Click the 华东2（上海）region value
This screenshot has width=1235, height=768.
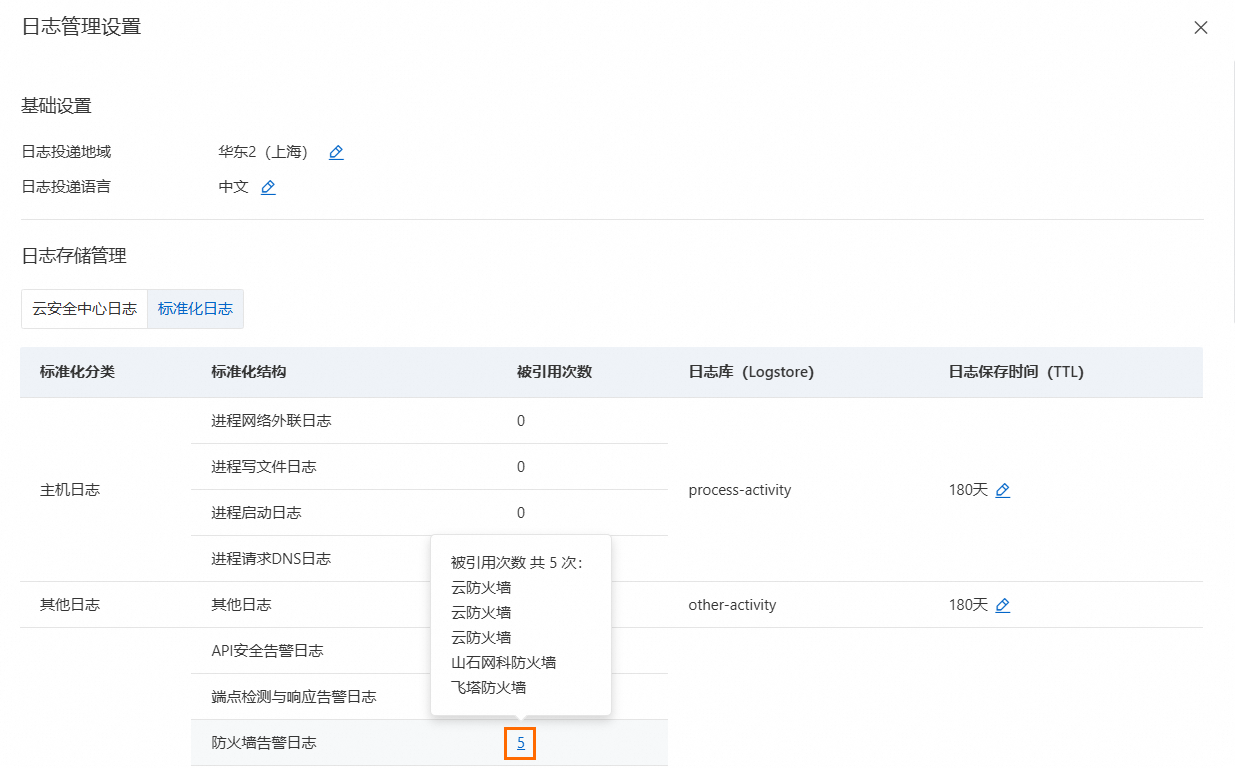coord(264,153)
